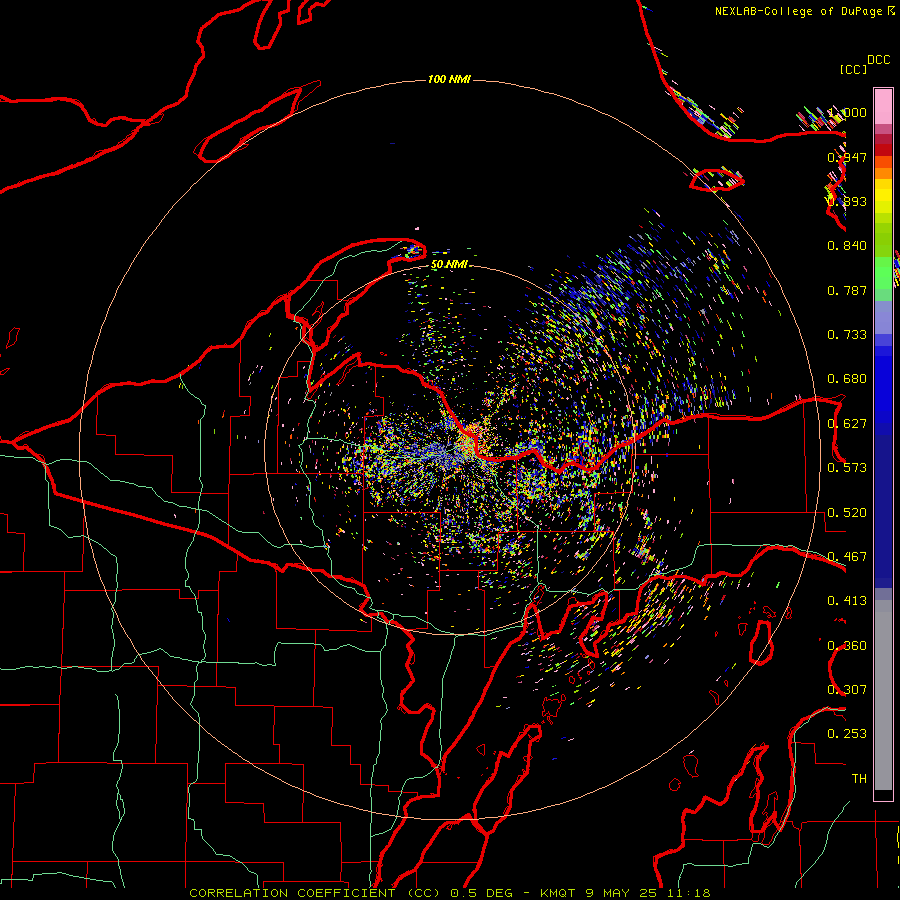The image size is (900, 900).
Task: Click the 0.360 scale value
Action: tap(847, 646)
